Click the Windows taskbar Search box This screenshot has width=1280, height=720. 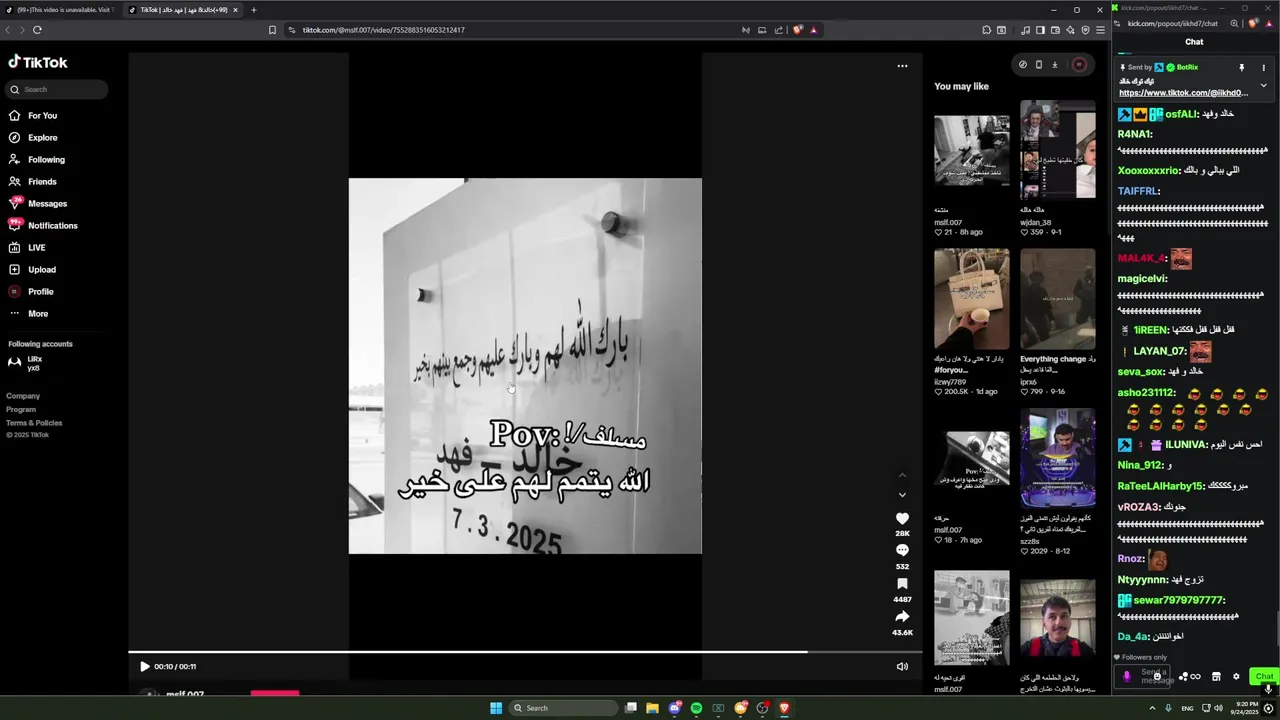(x=562, y=708)
